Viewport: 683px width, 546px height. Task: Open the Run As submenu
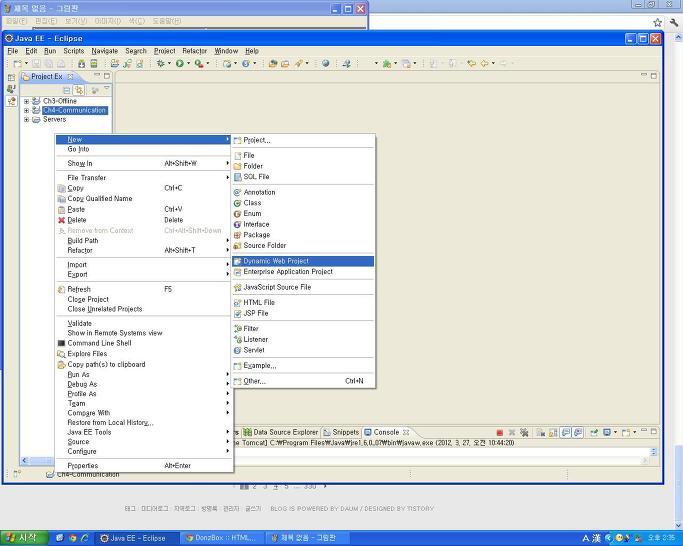144,375
